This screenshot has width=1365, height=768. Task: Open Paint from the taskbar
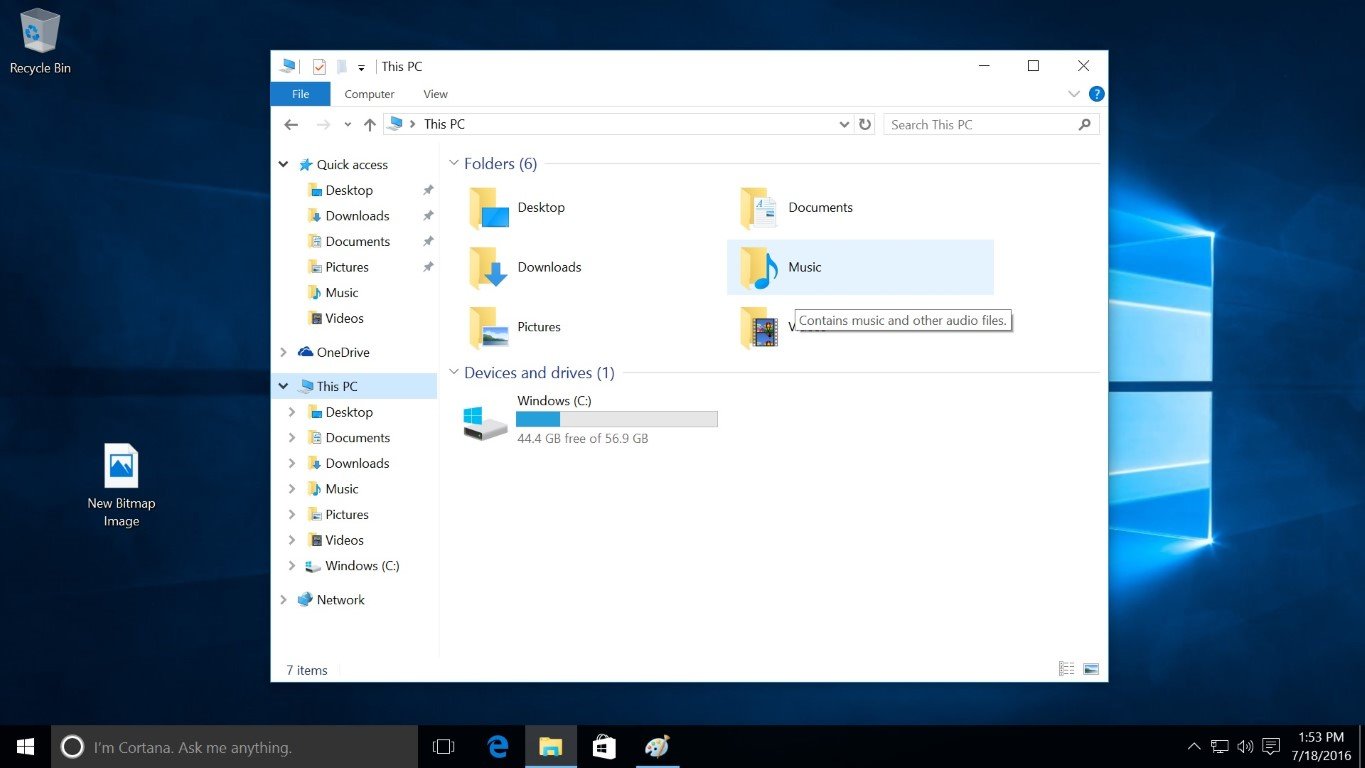(x=656, y=747)
